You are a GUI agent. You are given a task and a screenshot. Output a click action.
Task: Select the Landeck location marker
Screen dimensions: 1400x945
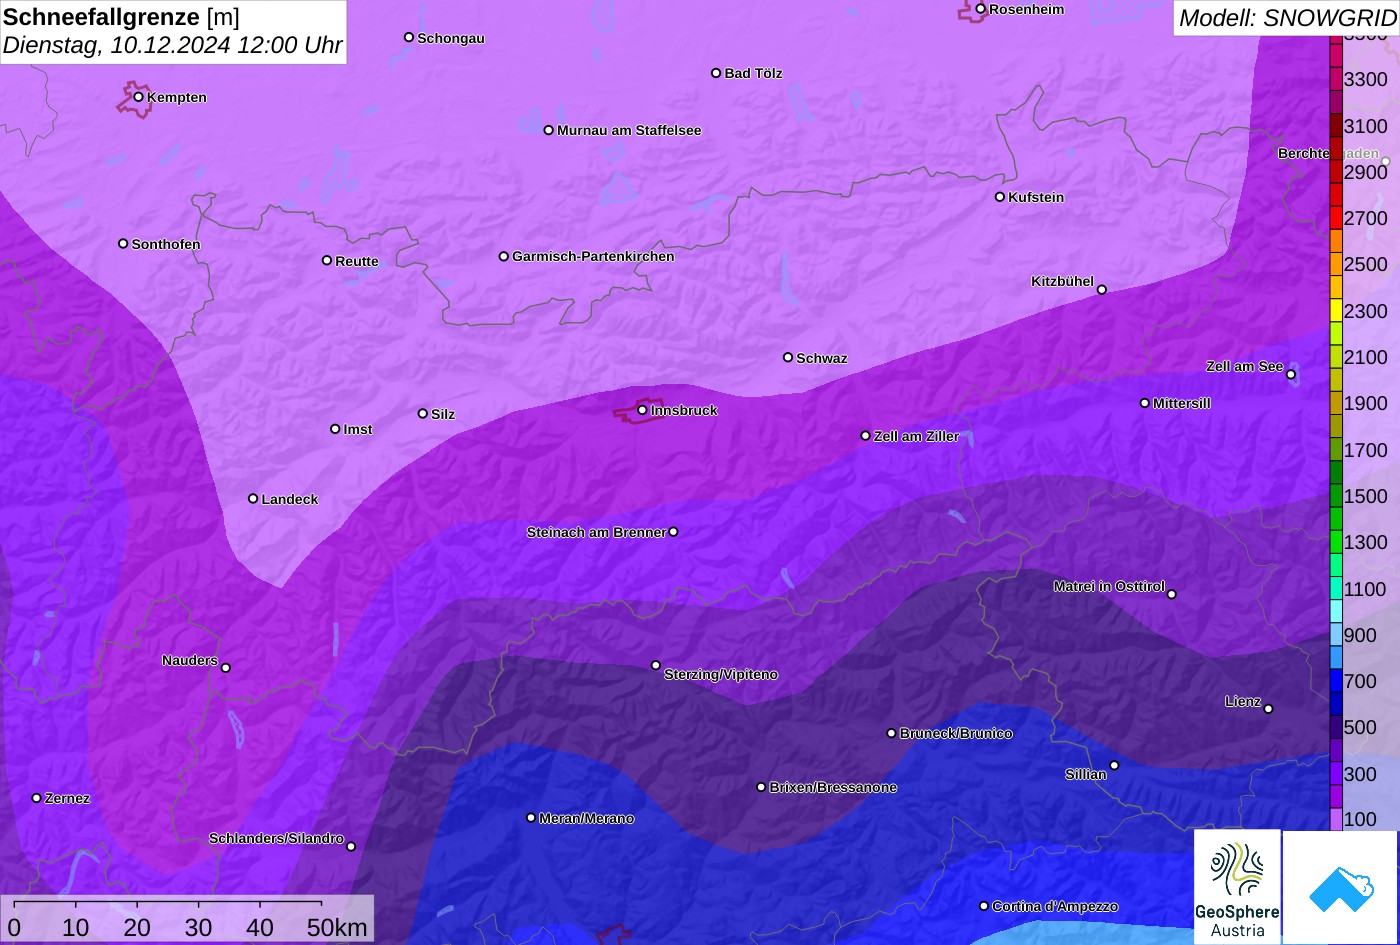253,498
